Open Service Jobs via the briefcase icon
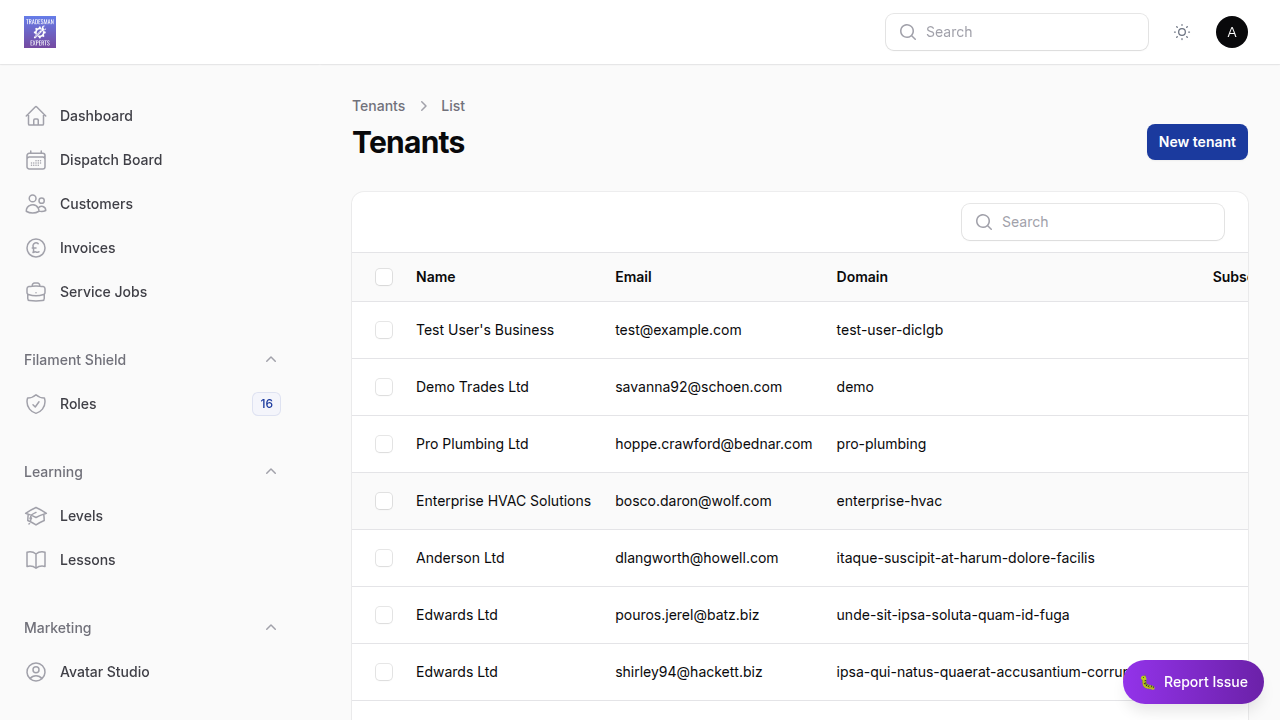 [36, 291]
